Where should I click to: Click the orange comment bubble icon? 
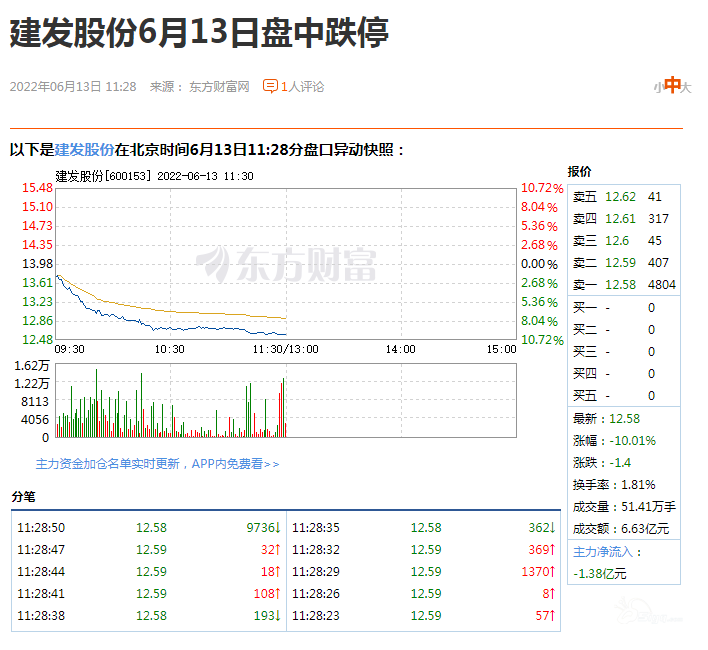270,86
